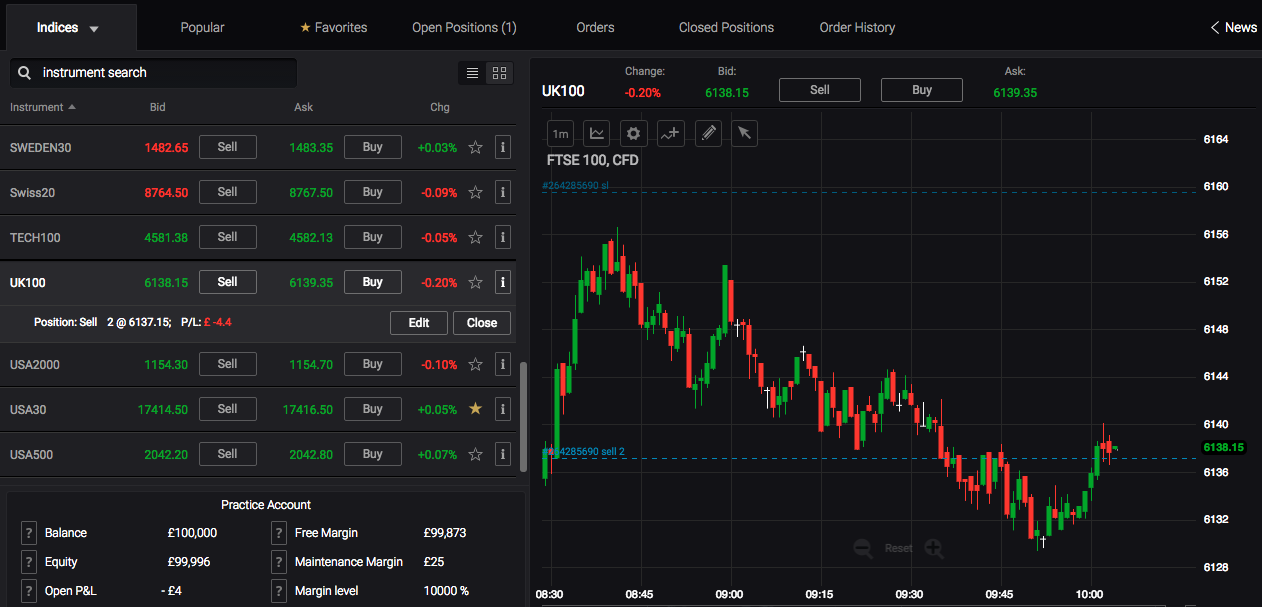Zoom in on the chart
This screenshot has width=1262, height=607.
[934, 548]
